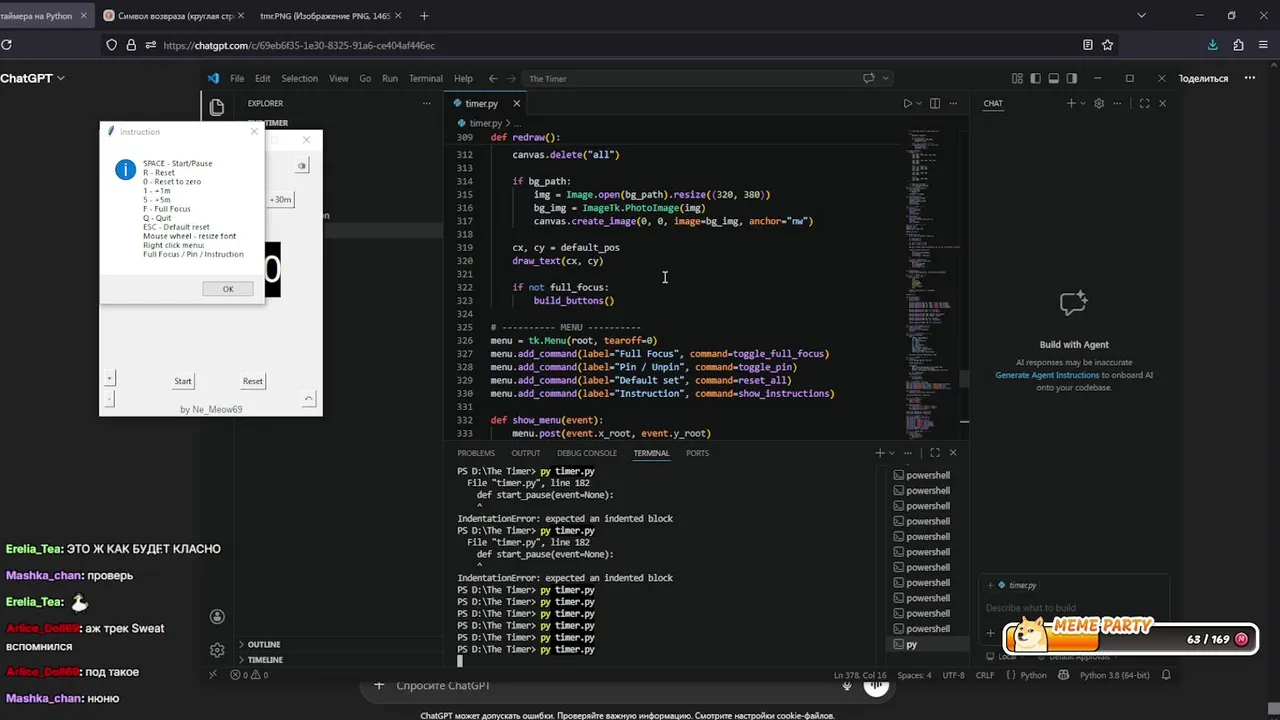This screenshot has width=1280, height=720.
Task: Click Generate Agent Instructions link
Action: tap(1047, 375)
